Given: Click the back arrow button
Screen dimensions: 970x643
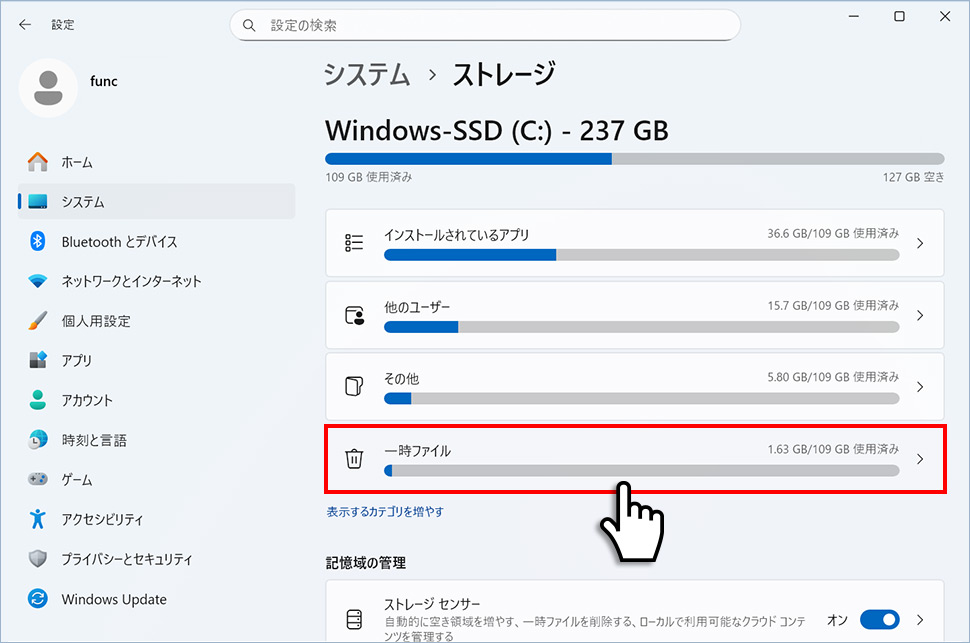Looking at the screenshot, I should click(x=25, y=24).
